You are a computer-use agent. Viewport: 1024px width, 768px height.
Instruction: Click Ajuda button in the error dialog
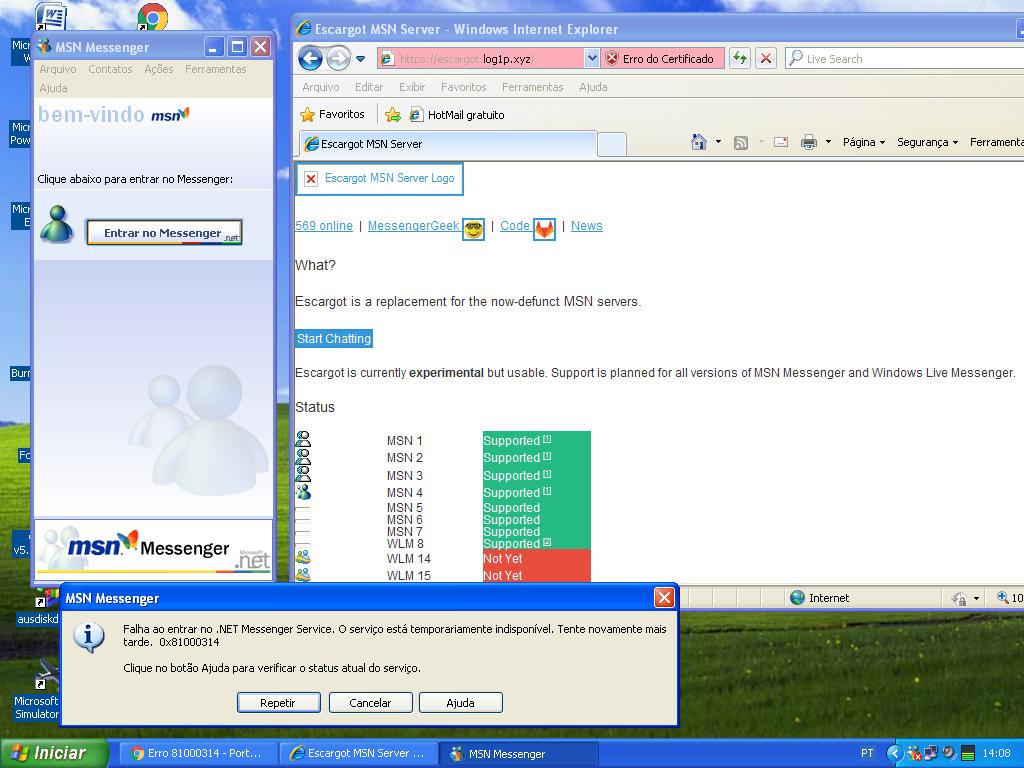click(460, 703)
